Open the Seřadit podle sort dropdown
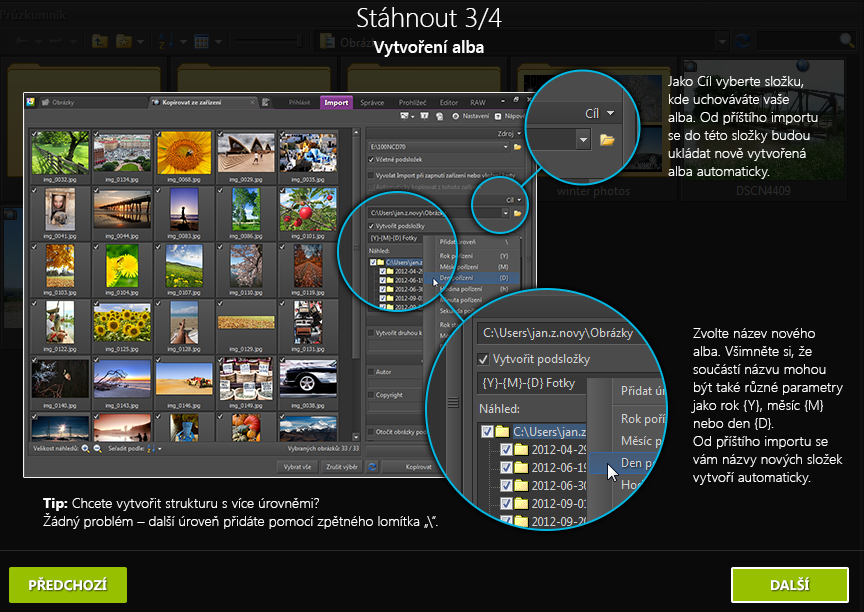864x612 pixels. [x=154, y=449]
